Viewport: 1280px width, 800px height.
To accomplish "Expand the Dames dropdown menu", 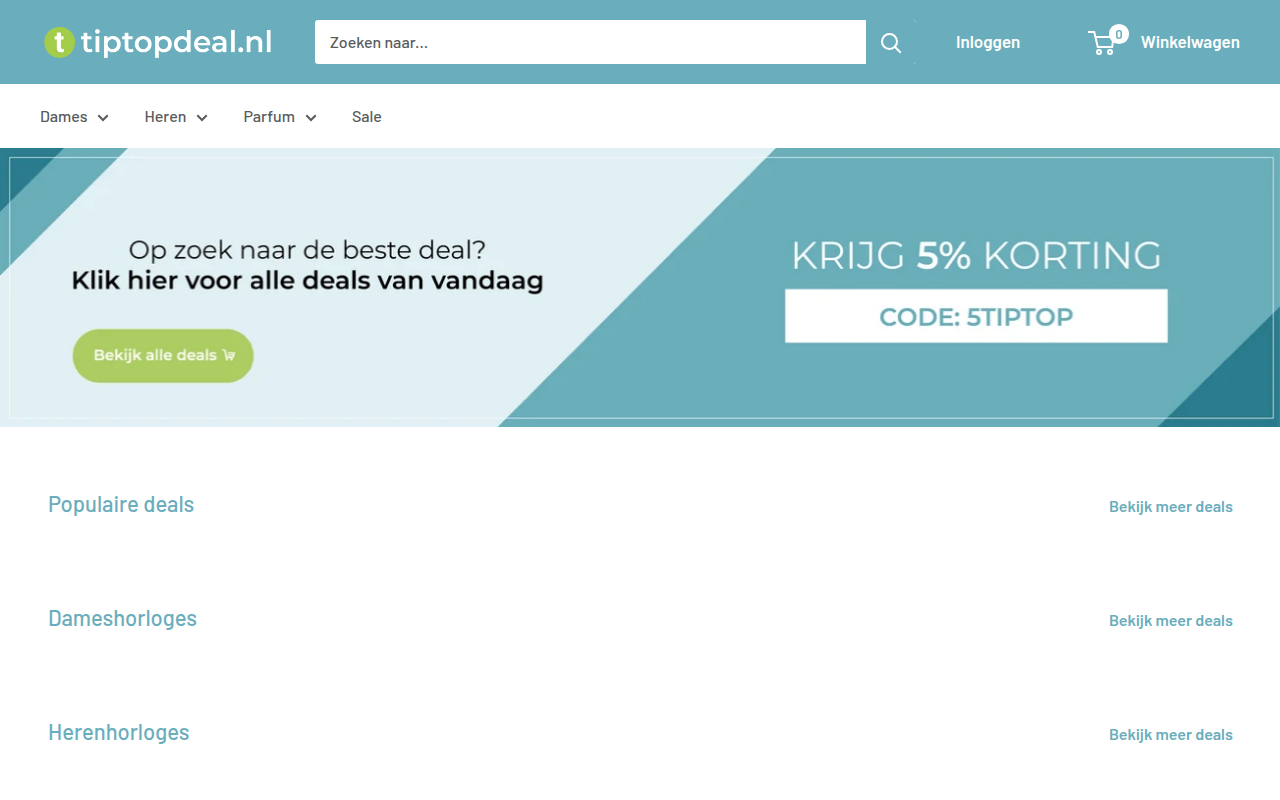I will click(75, 117).
